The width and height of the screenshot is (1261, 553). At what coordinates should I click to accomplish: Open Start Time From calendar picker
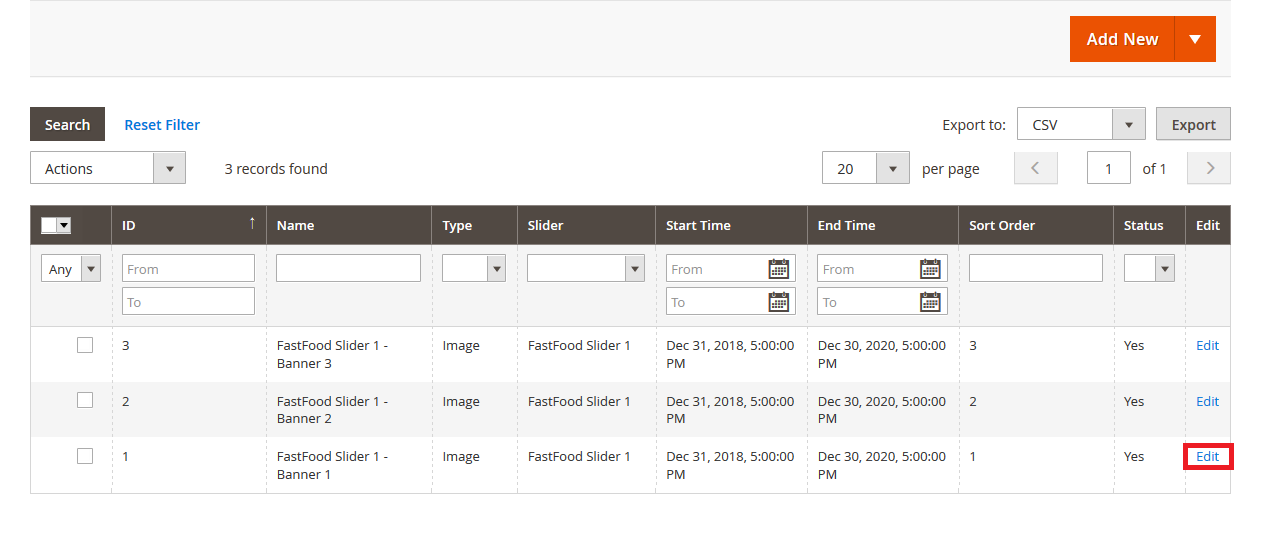[778, 269]
